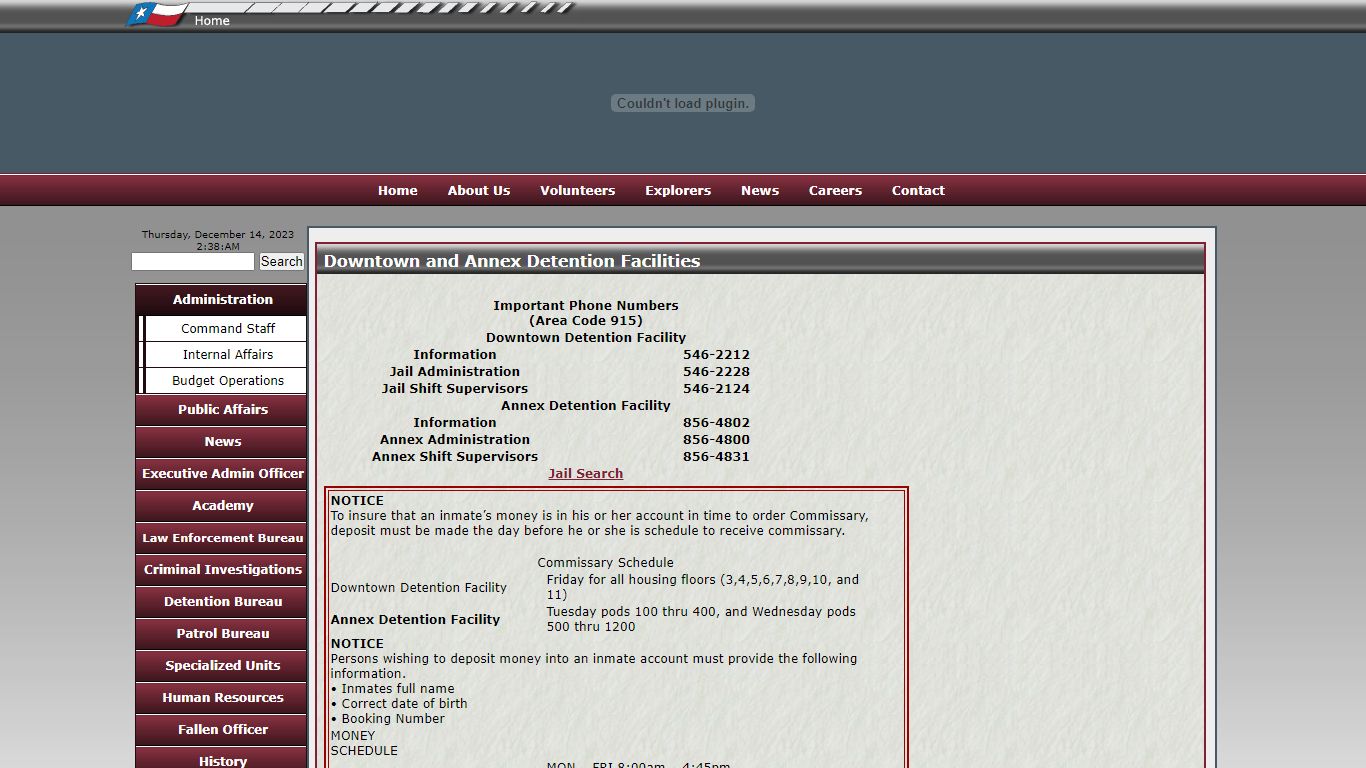Follow the Jail Search link
Screen dimensions: 1366x768
pos(585,474)
